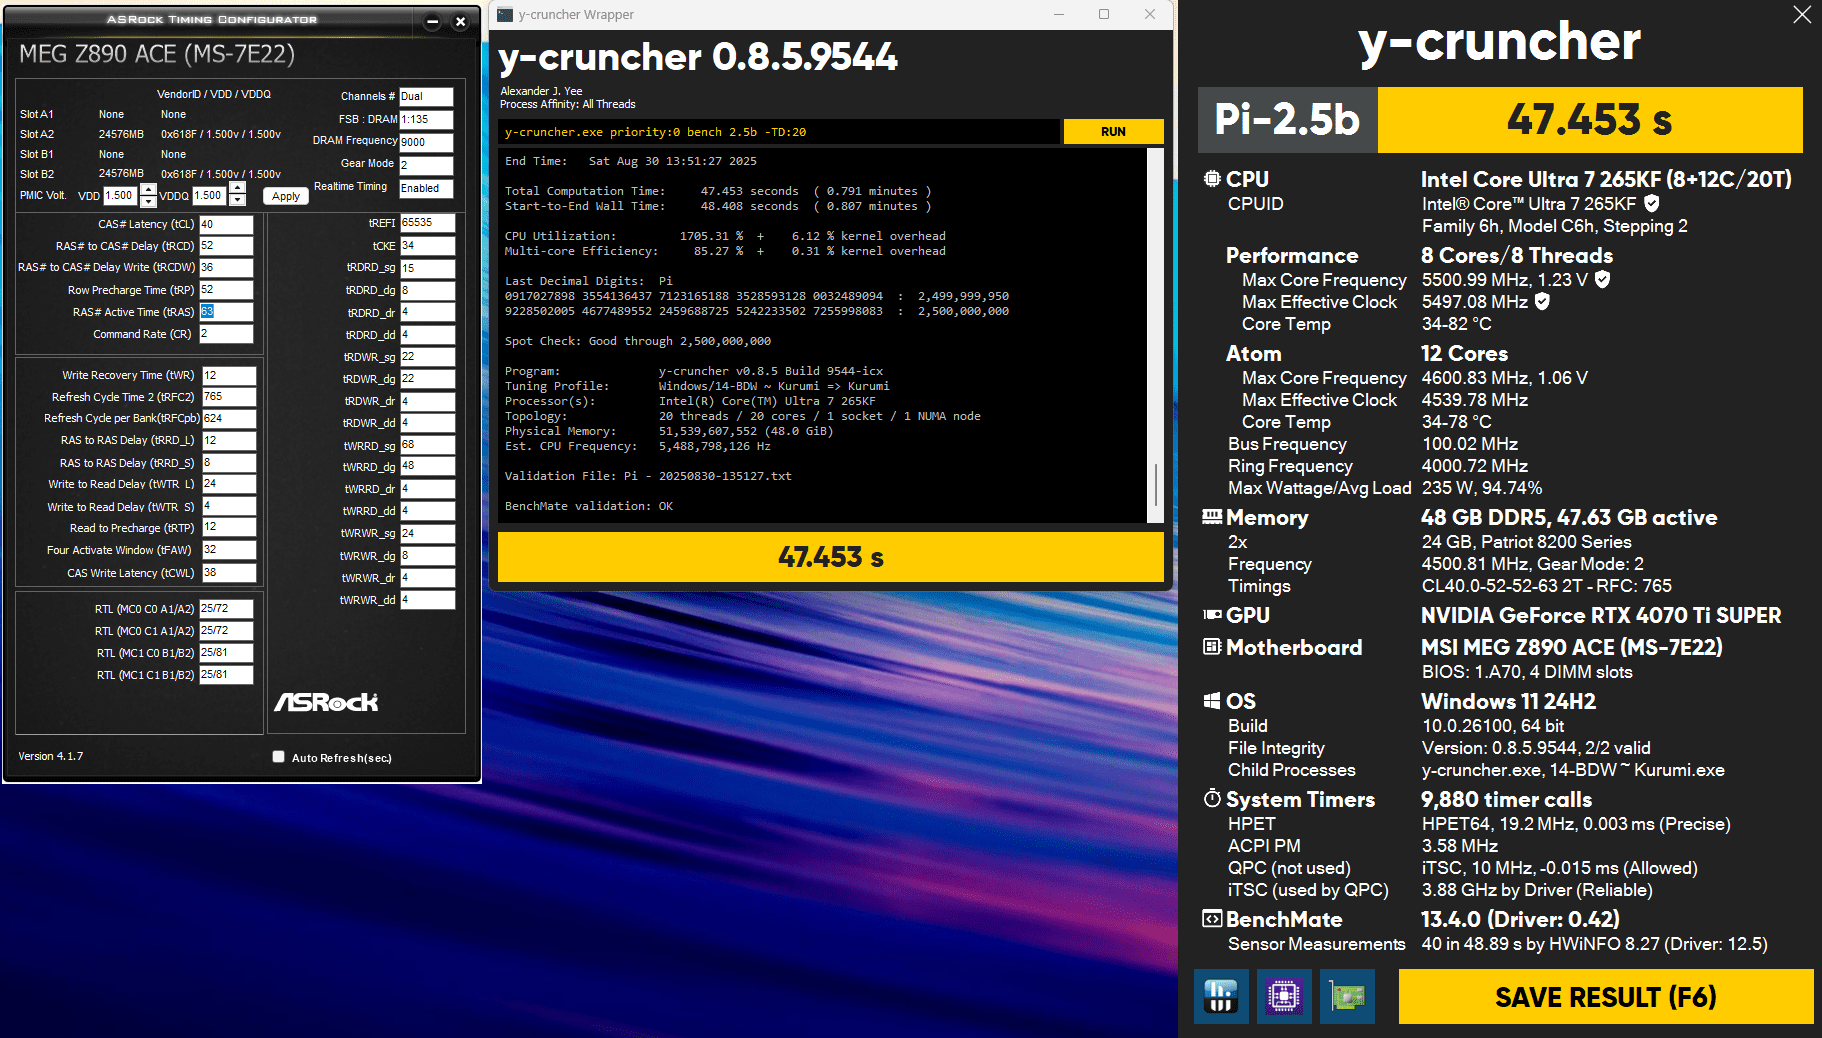Image resolution: width=1822 pixels, height=1038 pixels.
Task: Minimize the ASRock Timing Configurator window
Action: (433, 21)
